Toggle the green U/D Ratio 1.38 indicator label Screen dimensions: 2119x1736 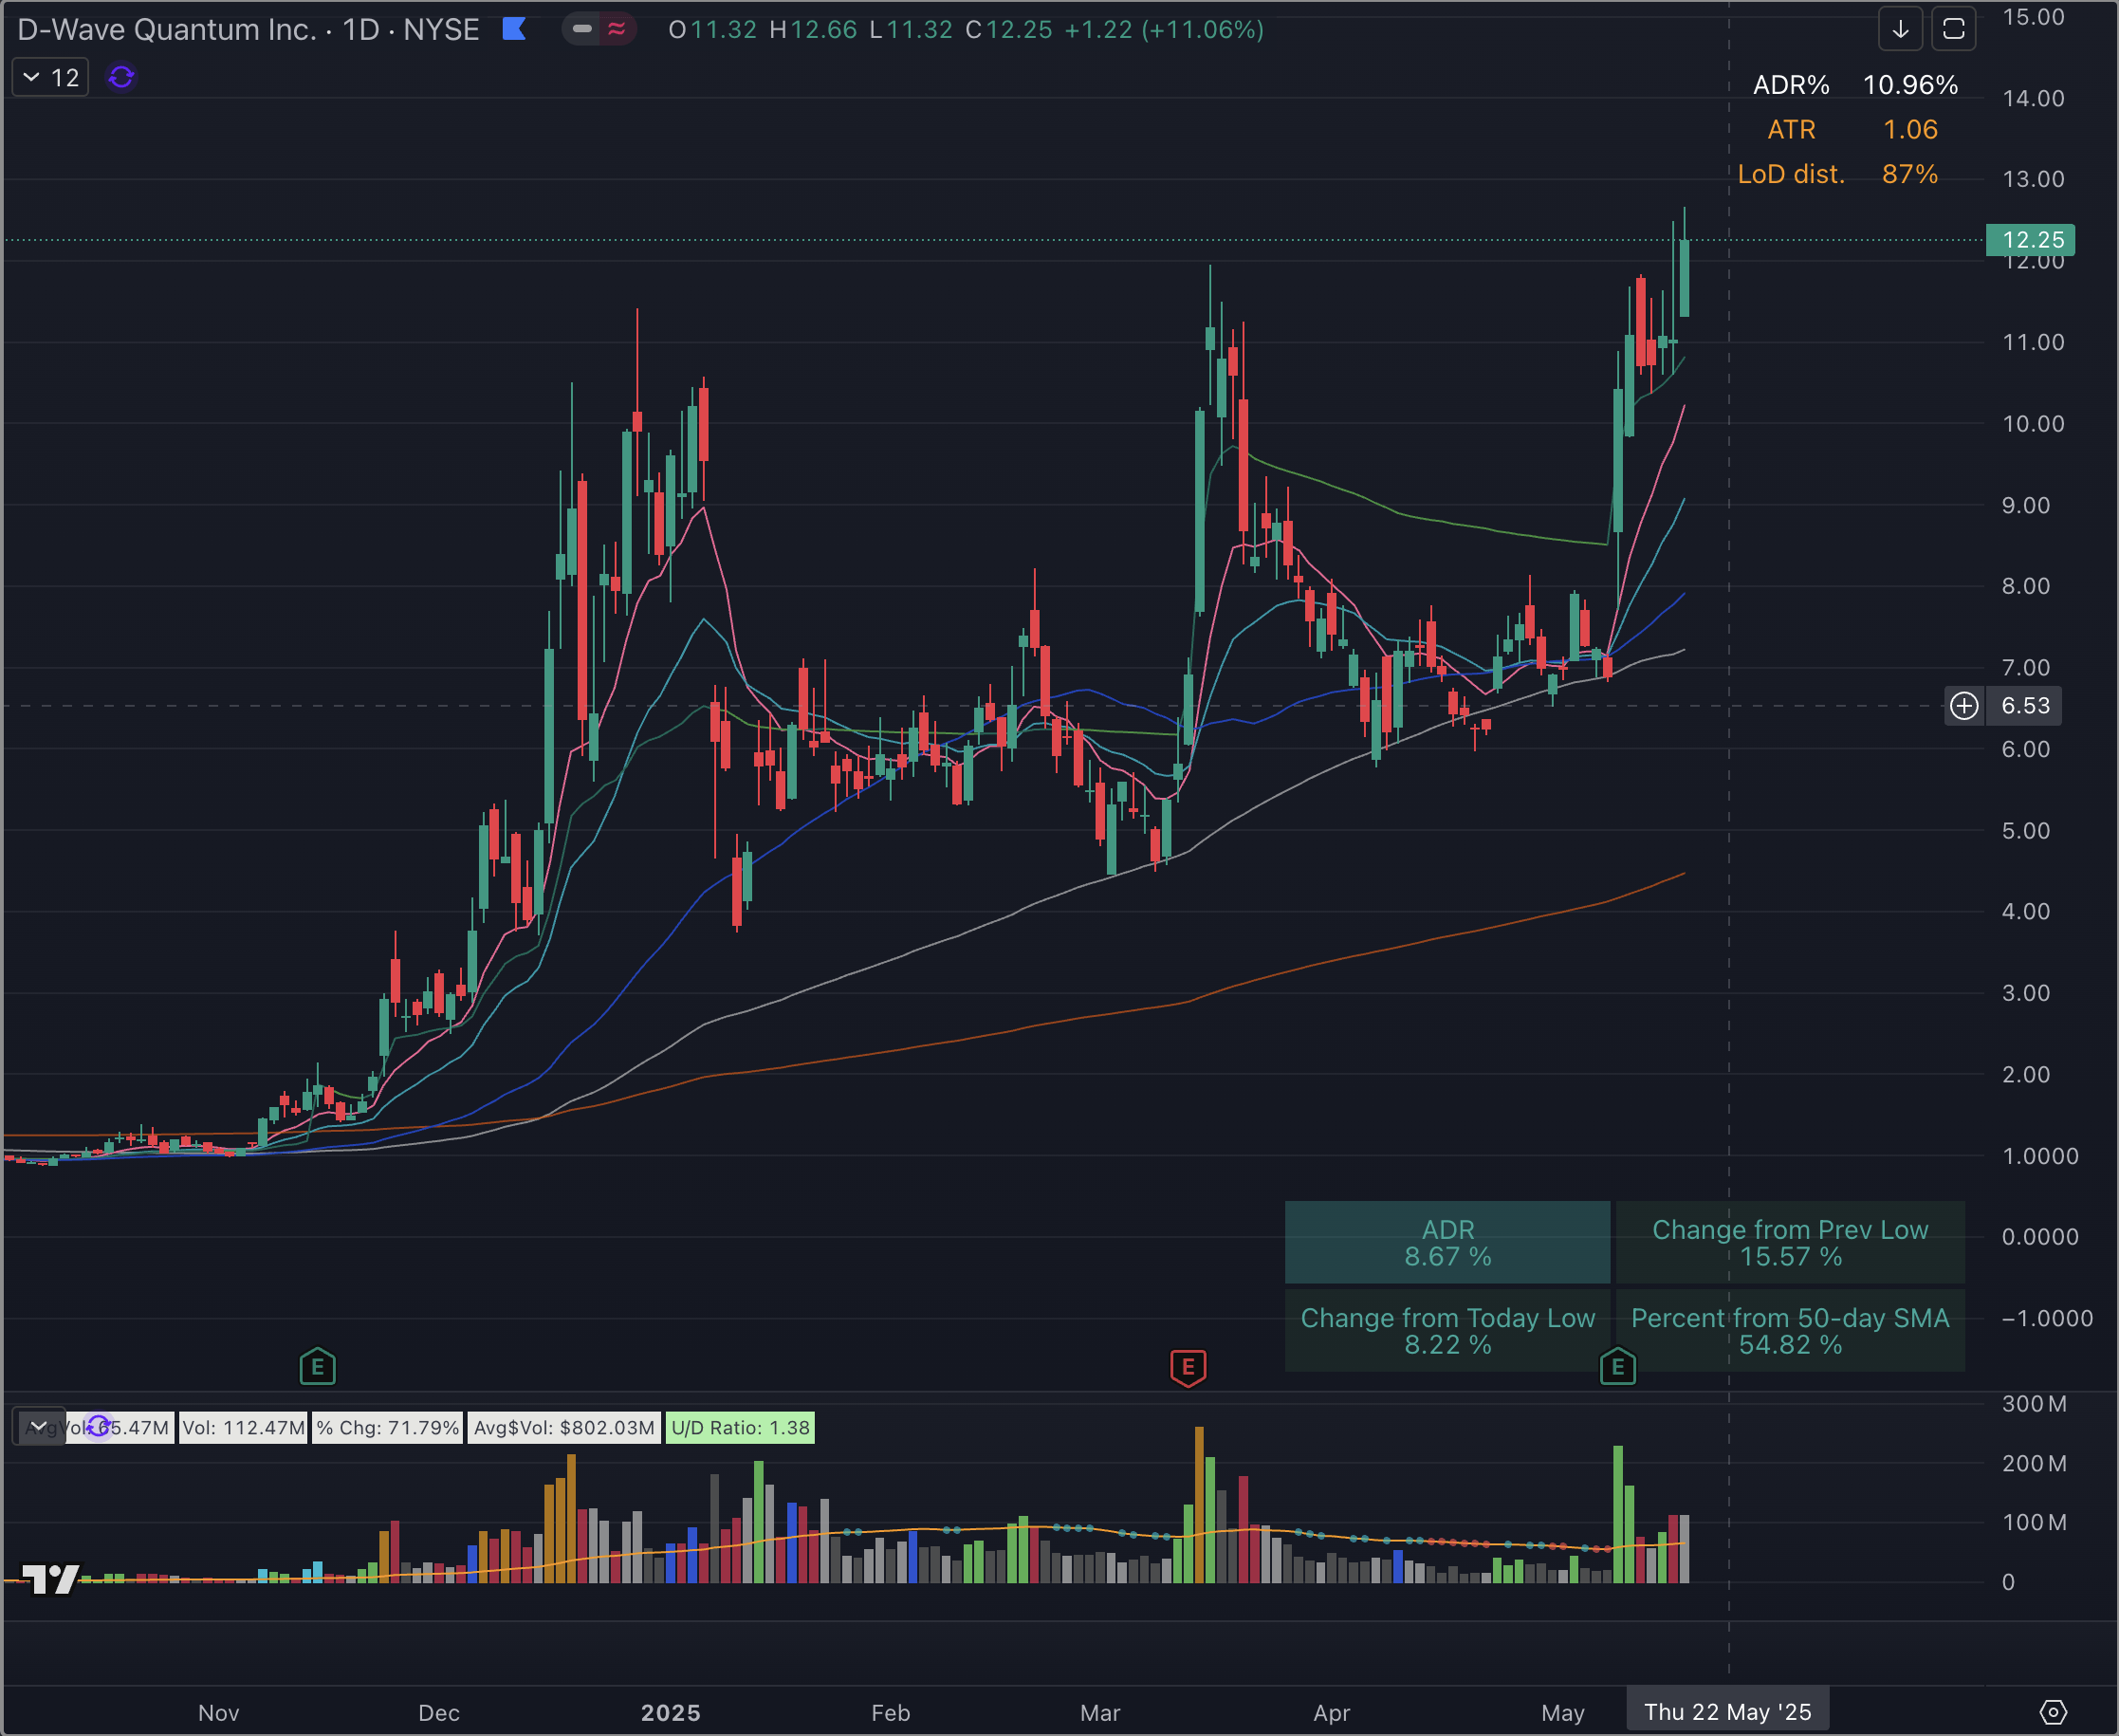[740, 1428]
